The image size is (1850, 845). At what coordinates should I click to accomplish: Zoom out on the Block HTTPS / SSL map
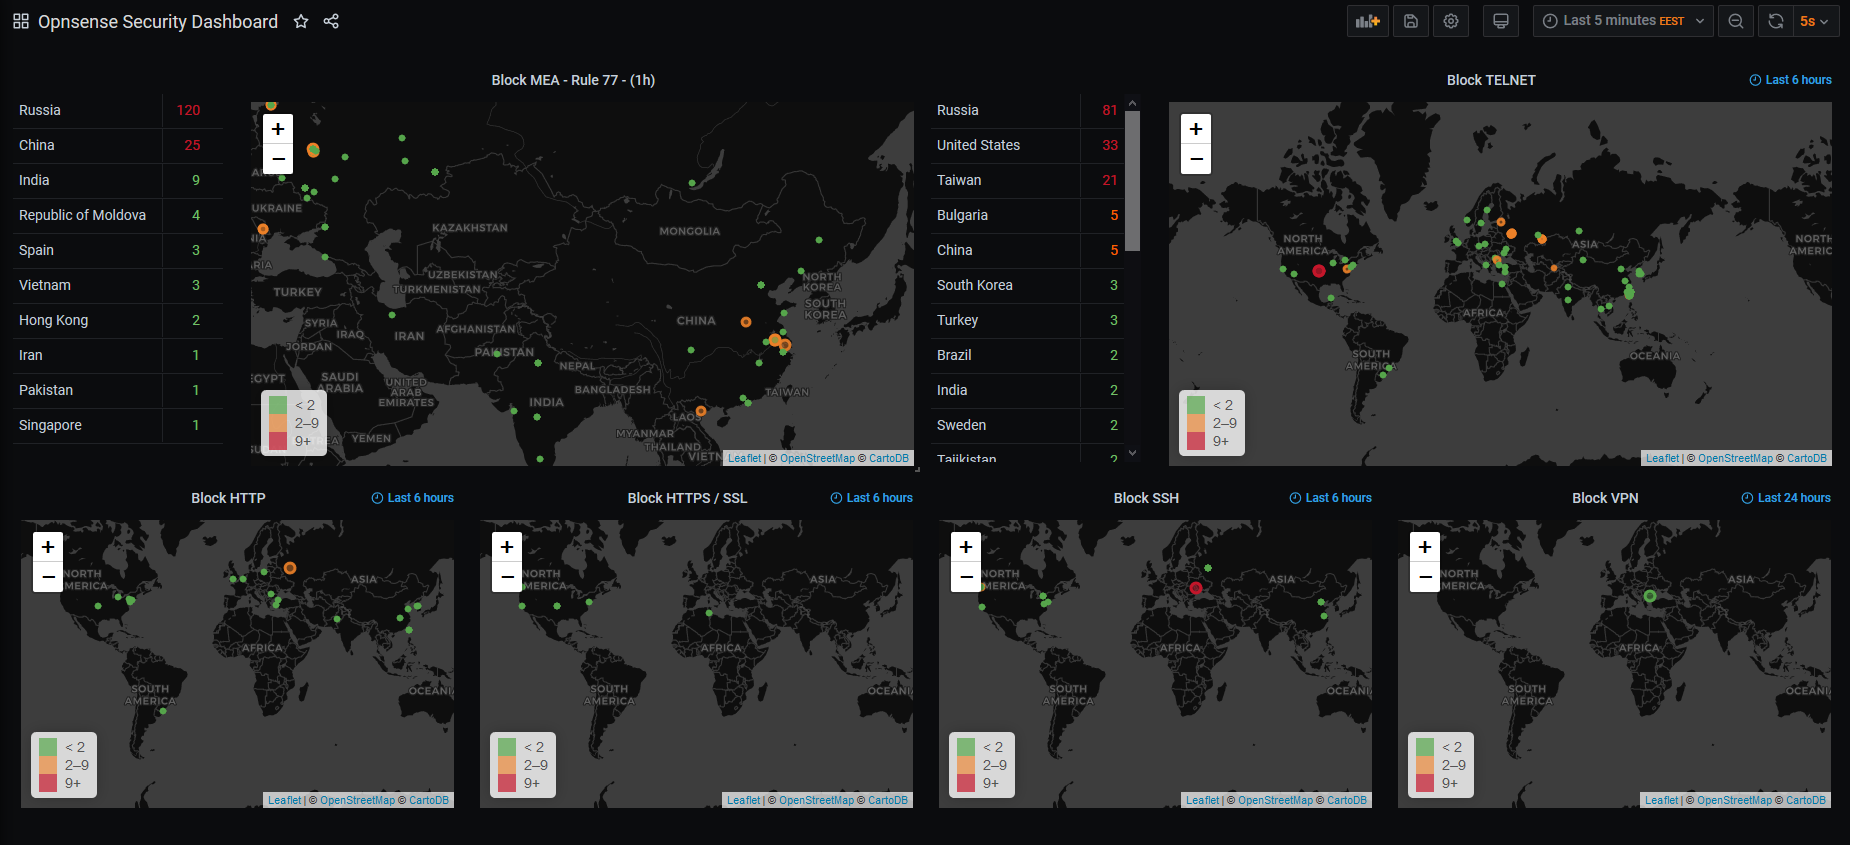[507, 577]
